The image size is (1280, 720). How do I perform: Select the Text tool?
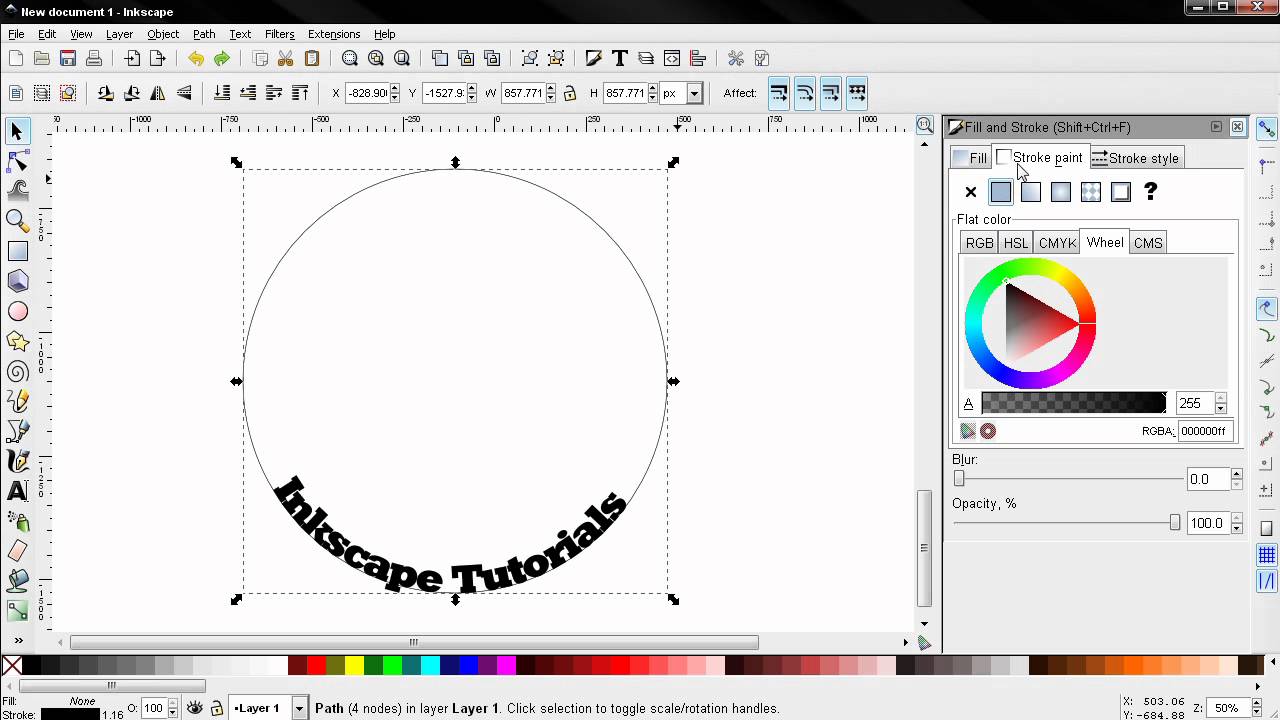17,491
